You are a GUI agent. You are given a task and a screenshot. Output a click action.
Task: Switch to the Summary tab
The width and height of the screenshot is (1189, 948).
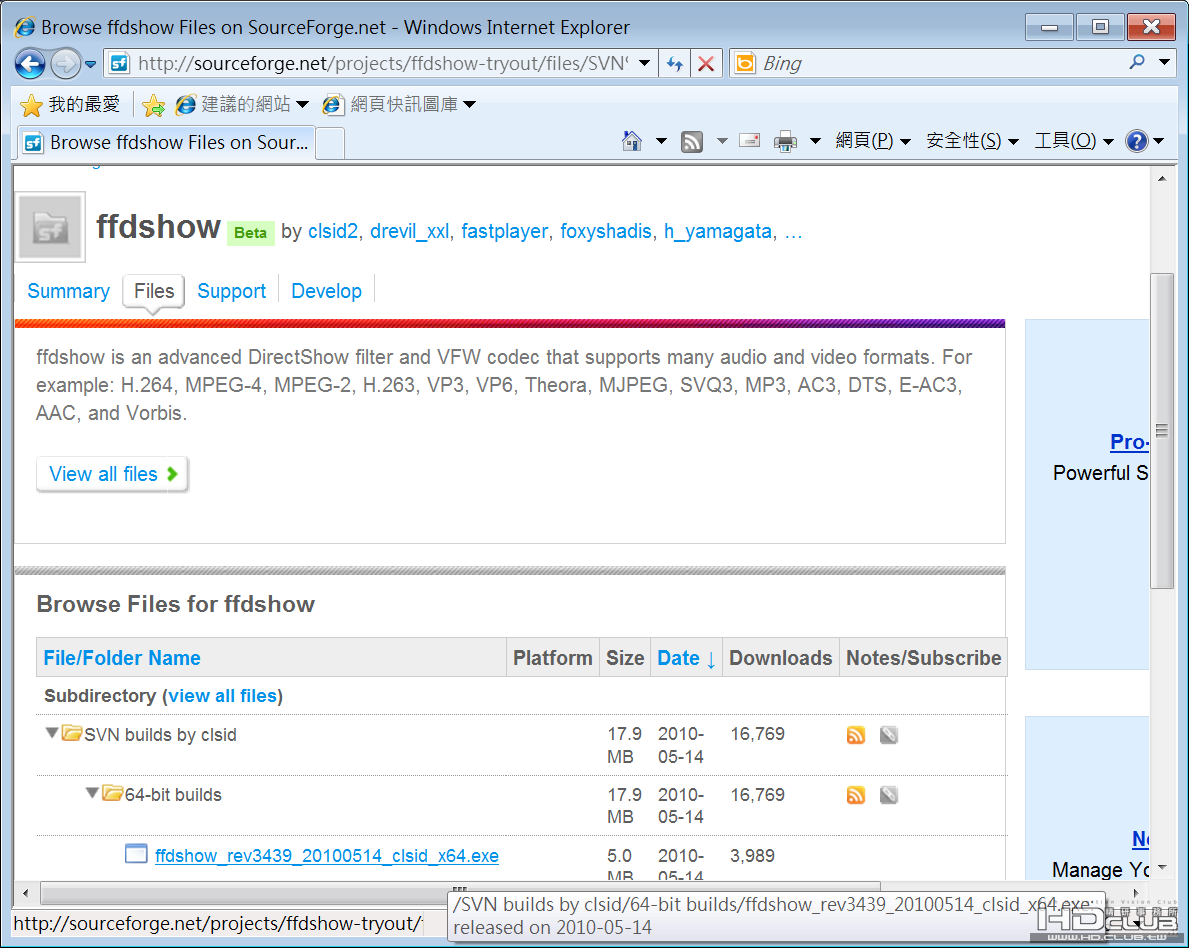(x=68, y=291)
